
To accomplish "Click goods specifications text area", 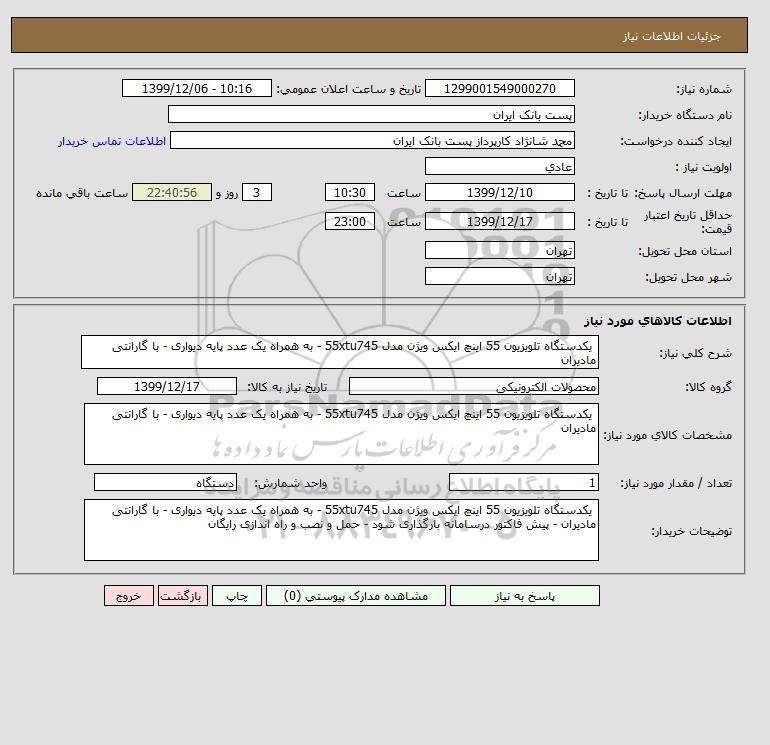I will [x=341, y=434].
